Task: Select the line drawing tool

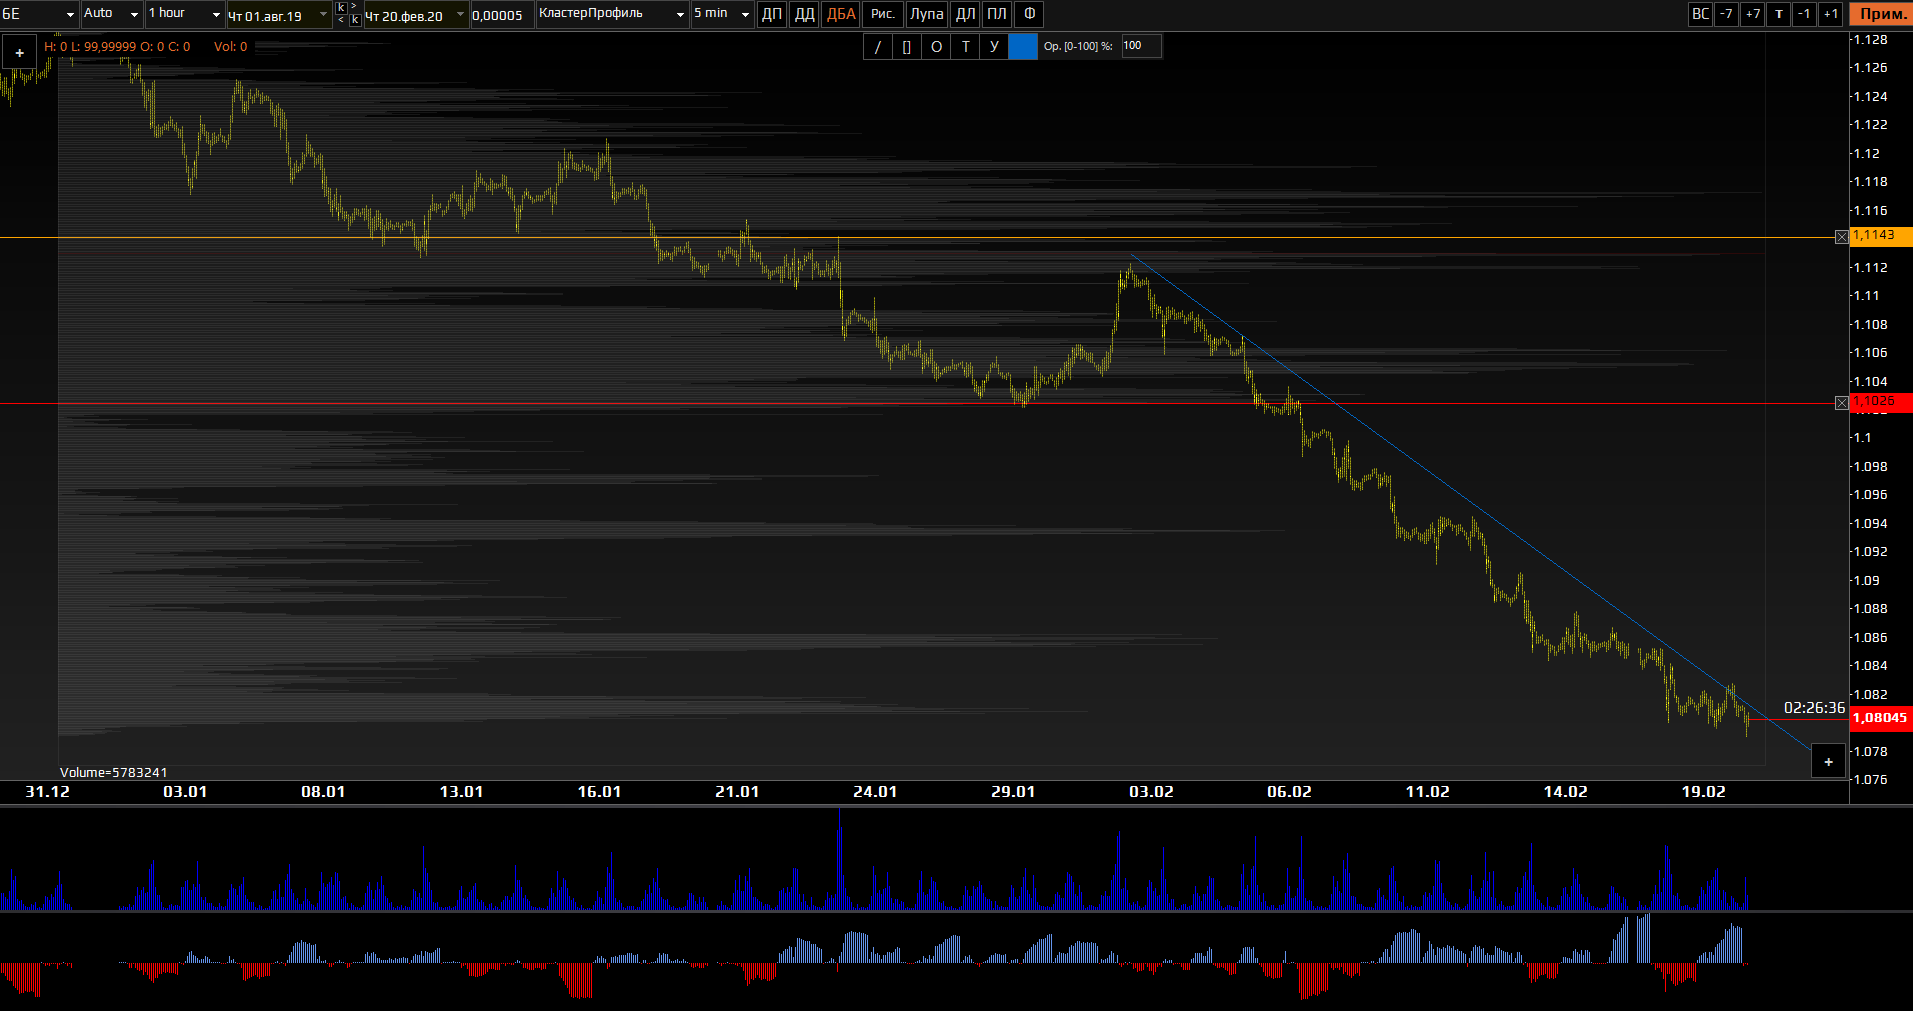Action: tap(878, 46)
